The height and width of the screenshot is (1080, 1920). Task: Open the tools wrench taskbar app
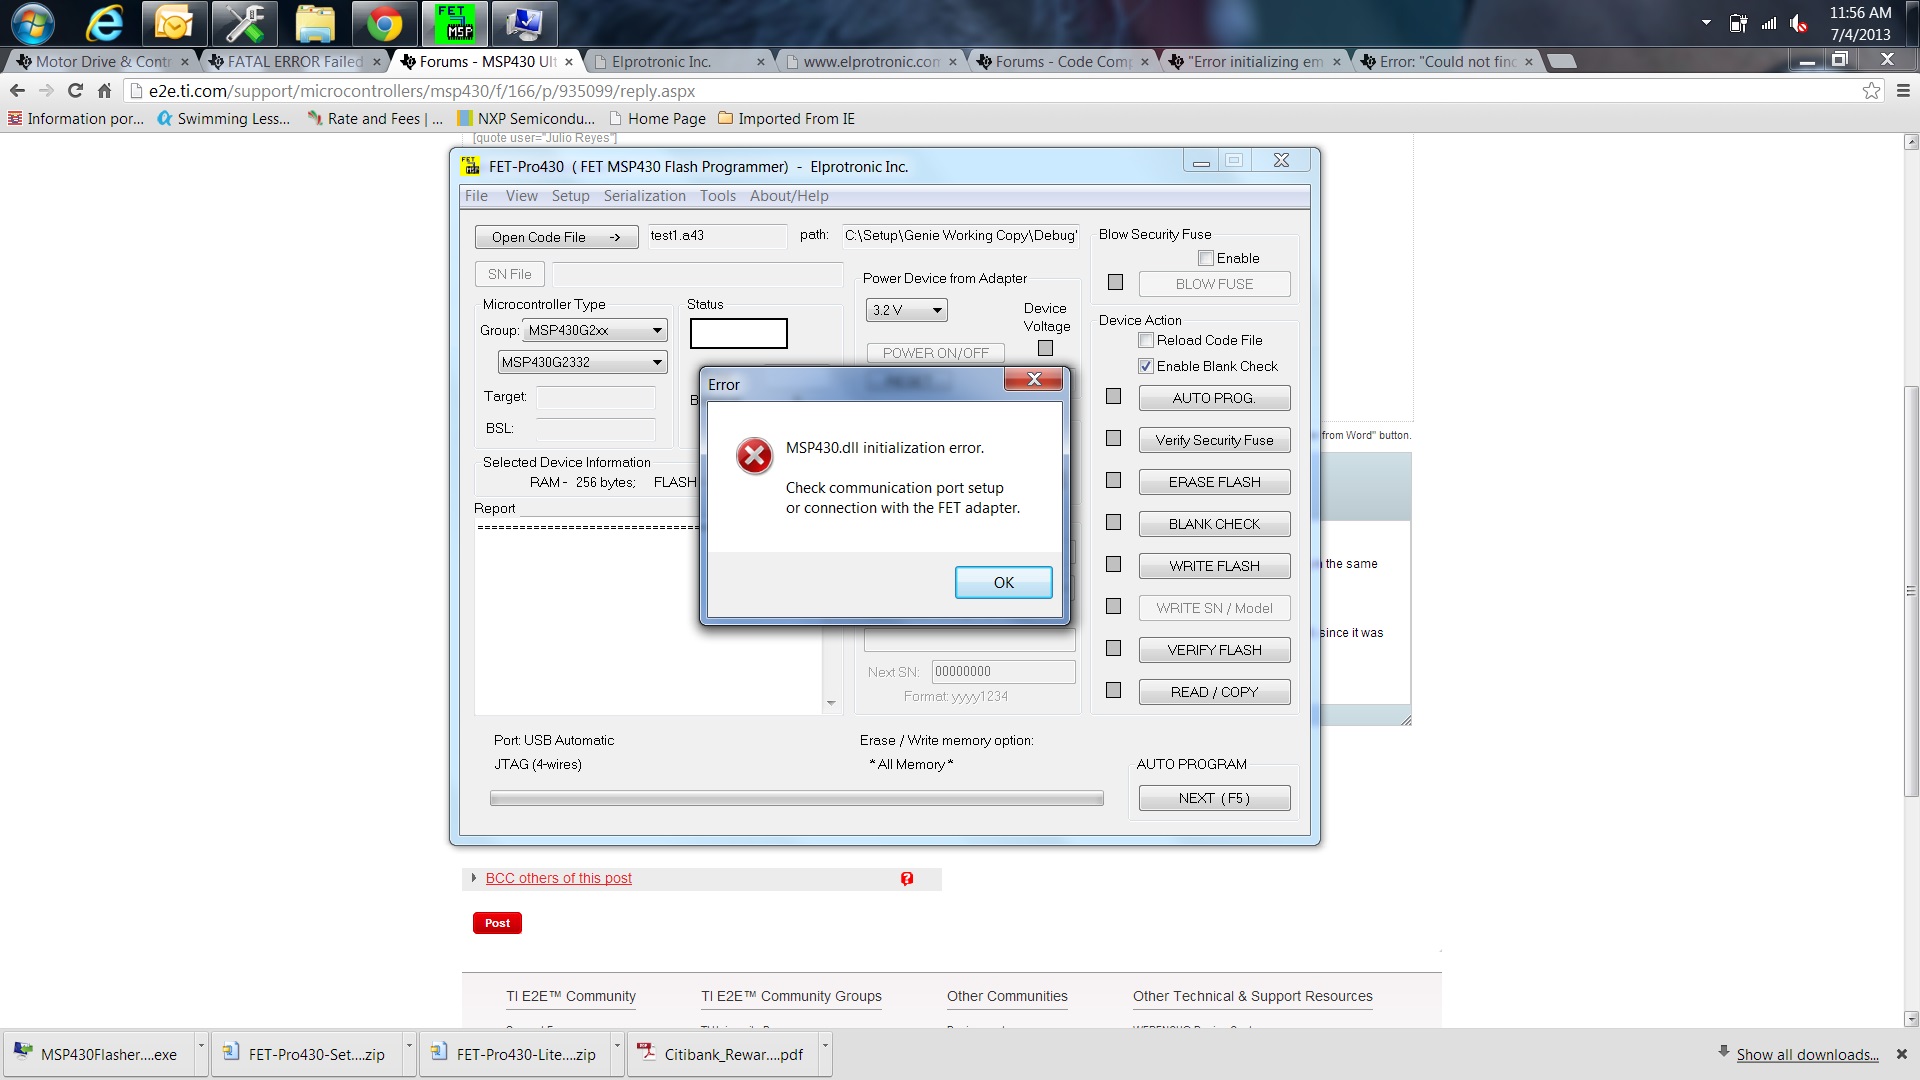(243, 23)
